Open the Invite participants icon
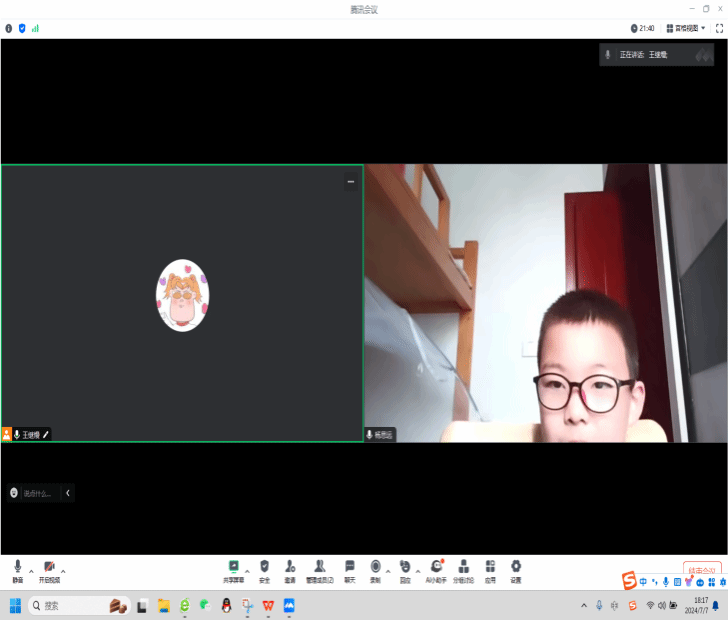Image resolution: width=728 pixels, height=620 pixels. click(290, 569)
